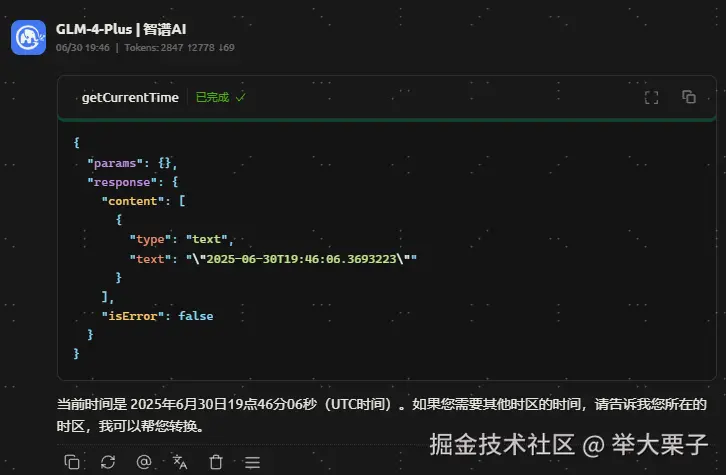Copy the assistant message text

[72, 462]
